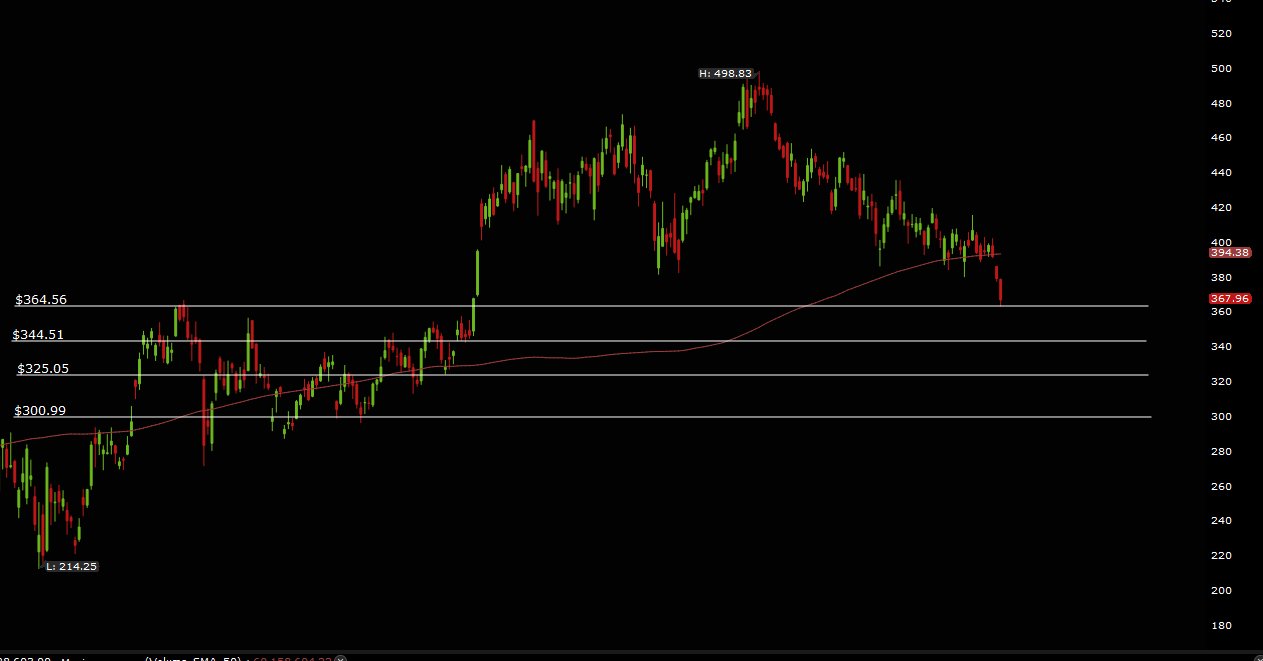
Task: Select the horizontal line at $344.51
Action: tap(578, 341)
